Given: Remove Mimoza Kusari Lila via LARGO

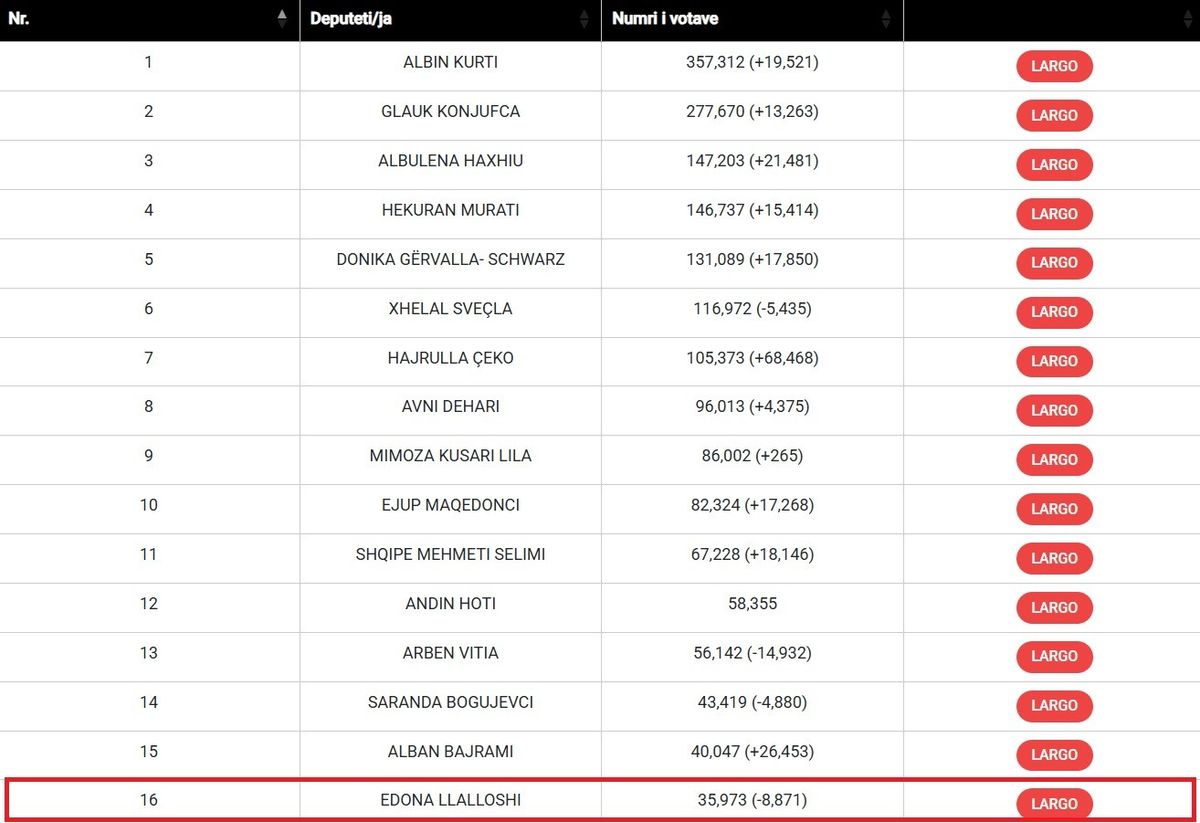Looking at the screenshot, I should click(x=1054, y=460).
